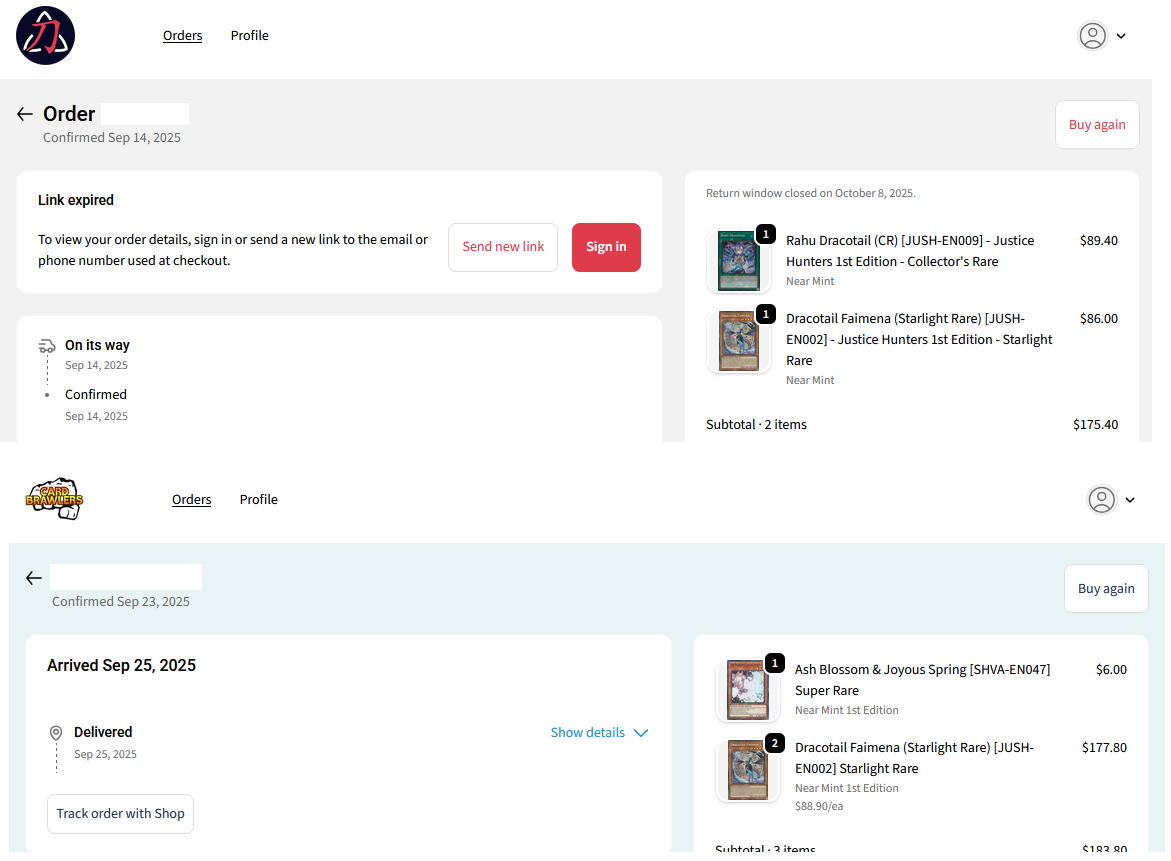This screenshot has height=861, width=1171.
Task: Open Dracotail Faimena thumbnail priced $177.80
Action: tap(748, 770)
